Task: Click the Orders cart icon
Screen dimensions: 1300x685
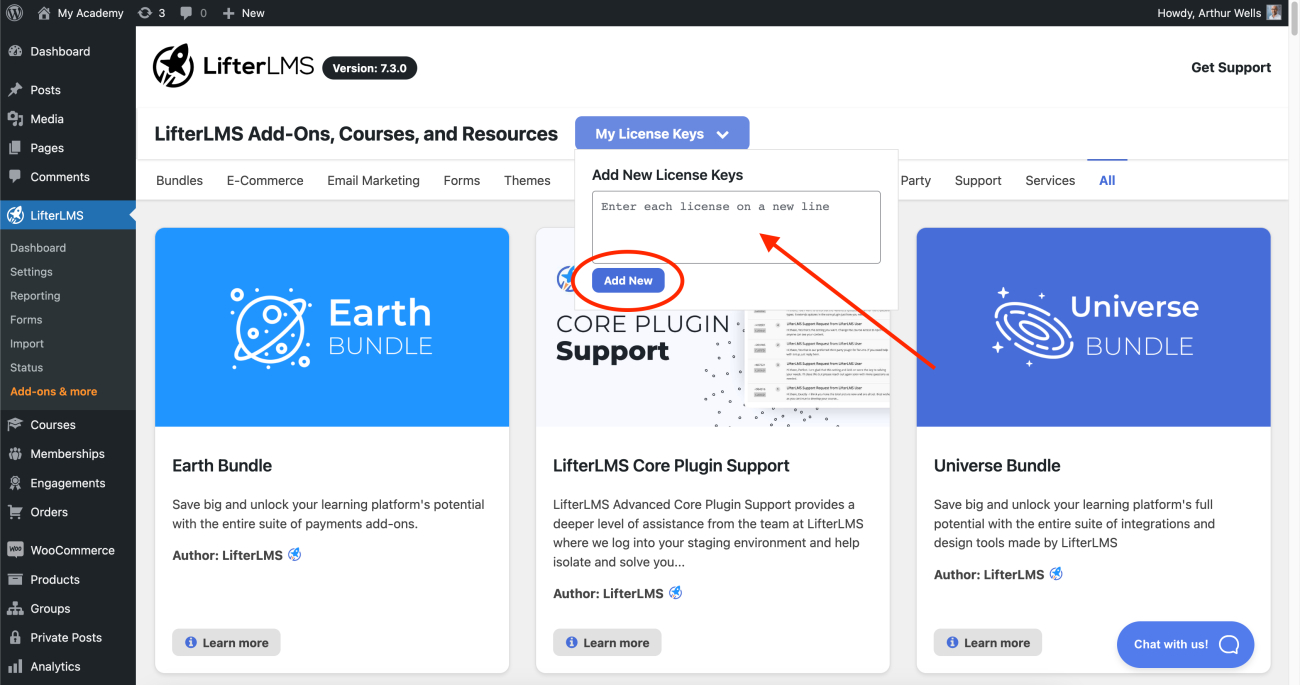Action: tap(15, 512)
